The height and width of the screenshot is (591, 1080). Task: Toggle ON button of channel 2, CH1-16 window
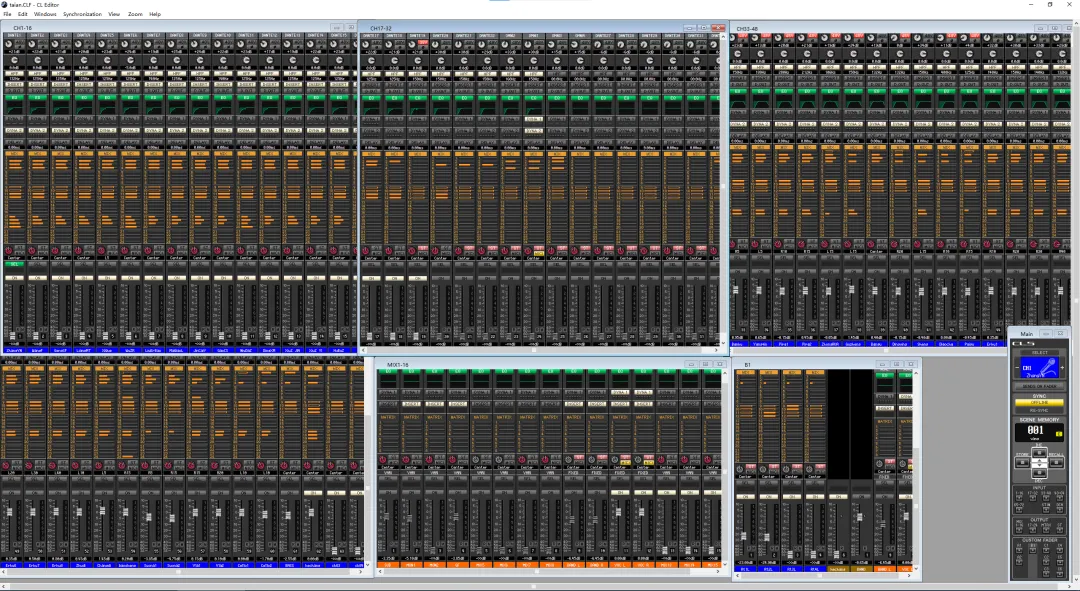coord(38,278)
